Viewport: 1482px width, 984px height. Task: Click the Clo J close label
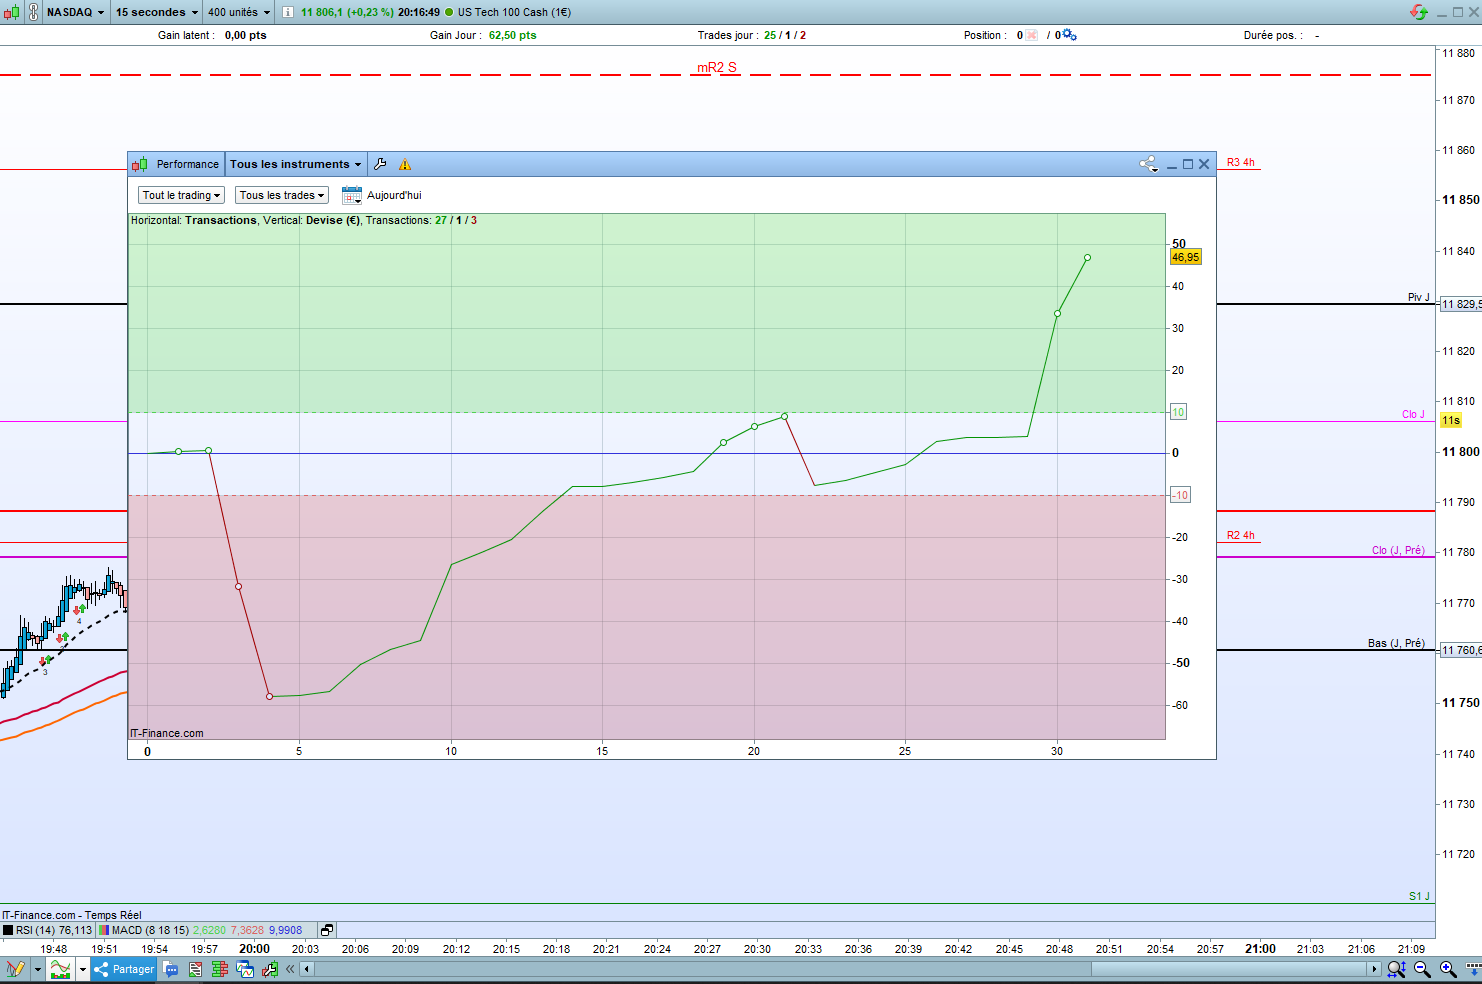[x=1413, y=414]
